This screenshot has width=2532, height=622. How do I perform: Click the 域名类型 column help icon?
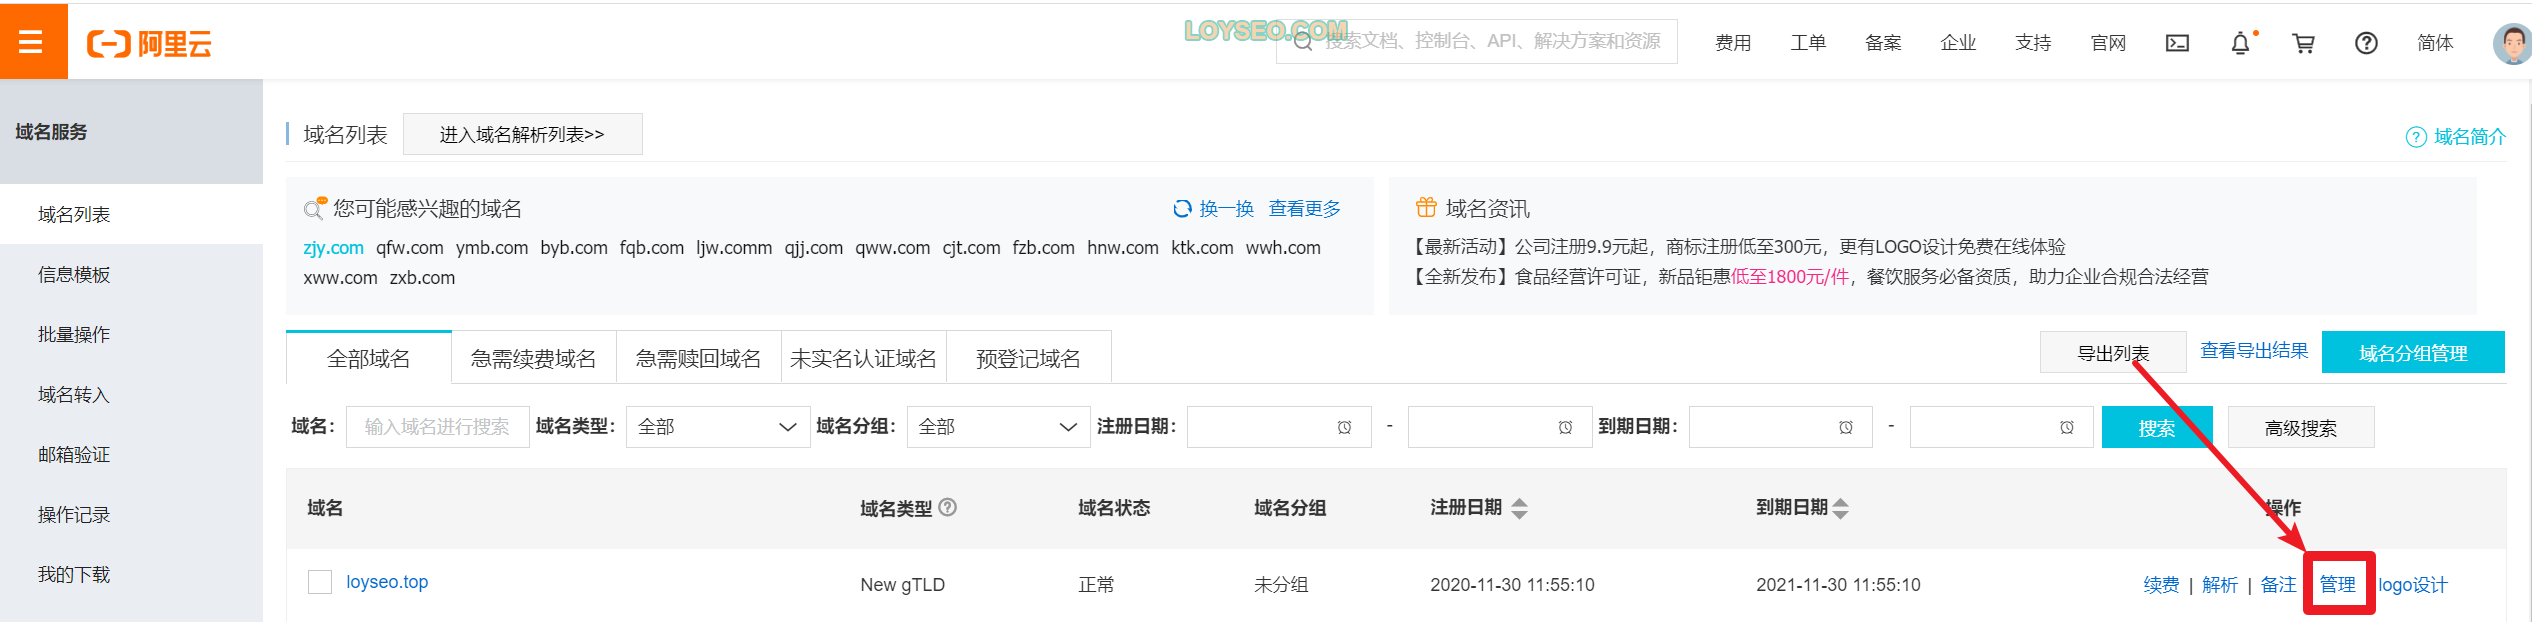pos(948,507)
